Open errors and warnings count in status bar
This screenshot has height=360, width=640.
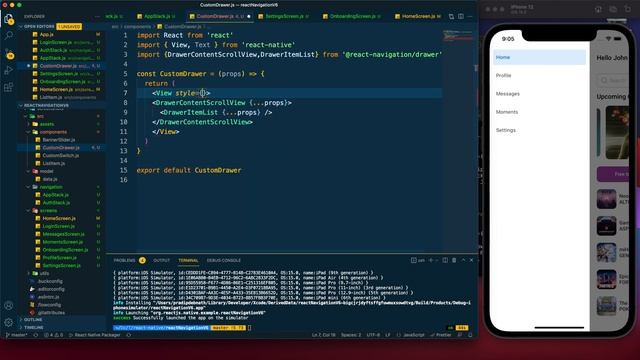point(53,335)
